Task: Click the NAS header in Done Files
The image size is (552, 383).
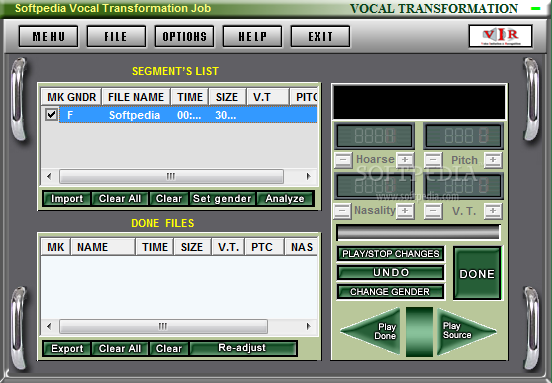Action: click(301, 247)
